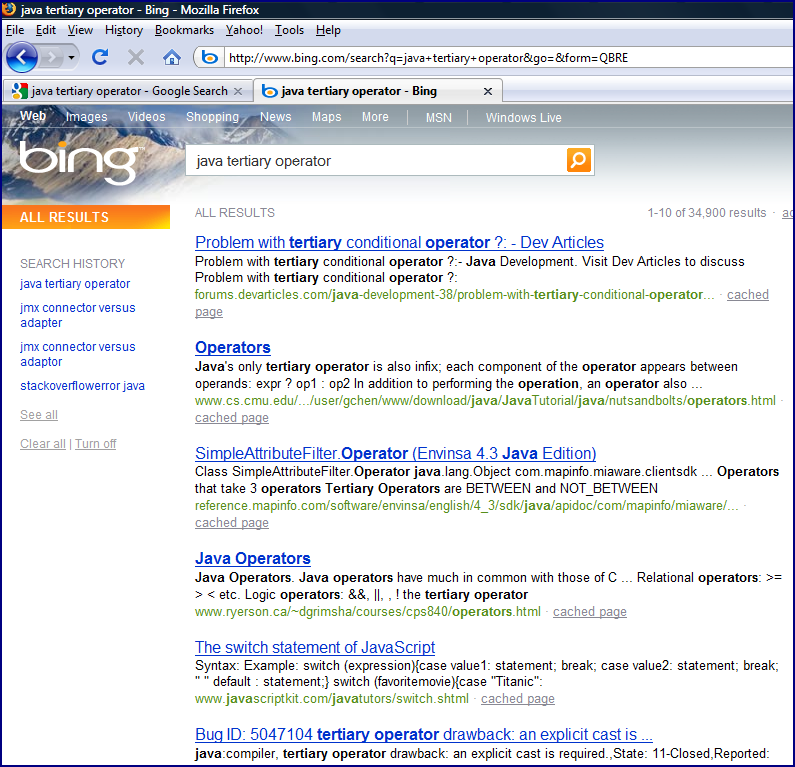This screenshot has width=795, height=767.
Task: Open the Bookmarks menu
Action: pos(184,30)
